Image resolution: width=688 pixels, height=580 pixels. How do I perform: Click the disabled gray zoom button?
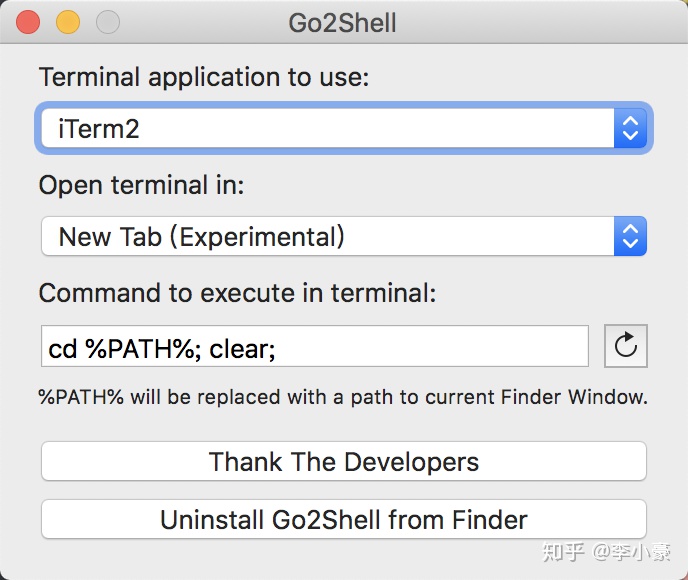coord(106,22)
